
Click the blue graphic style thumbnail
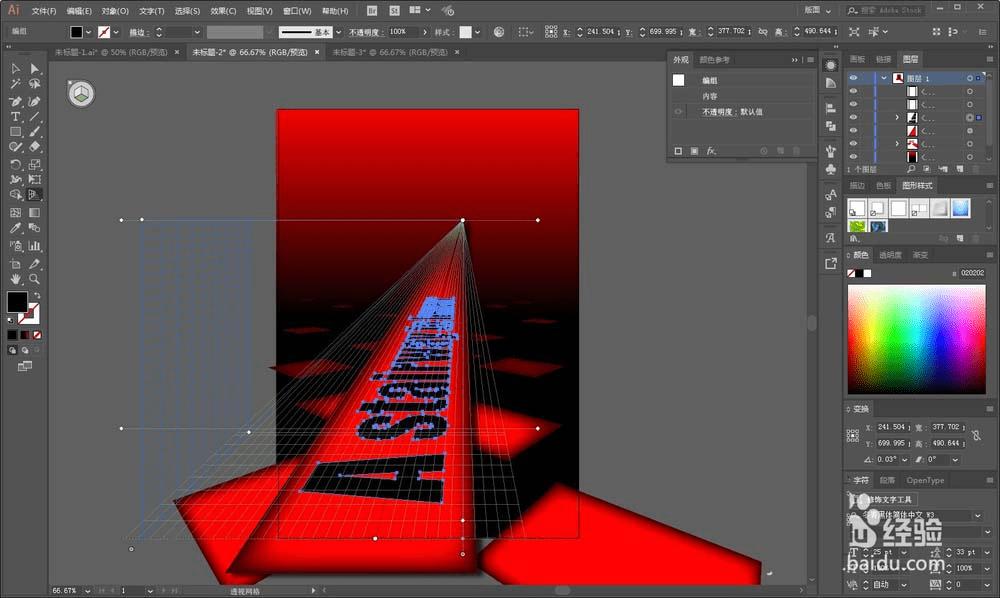[960, 208]
